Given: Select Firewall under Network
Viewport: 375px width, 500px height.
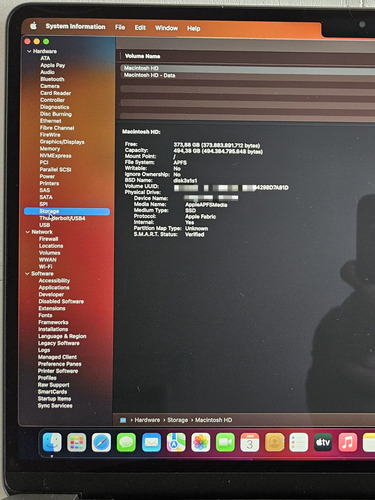Looking at the screenshot, I should point(49,239).
